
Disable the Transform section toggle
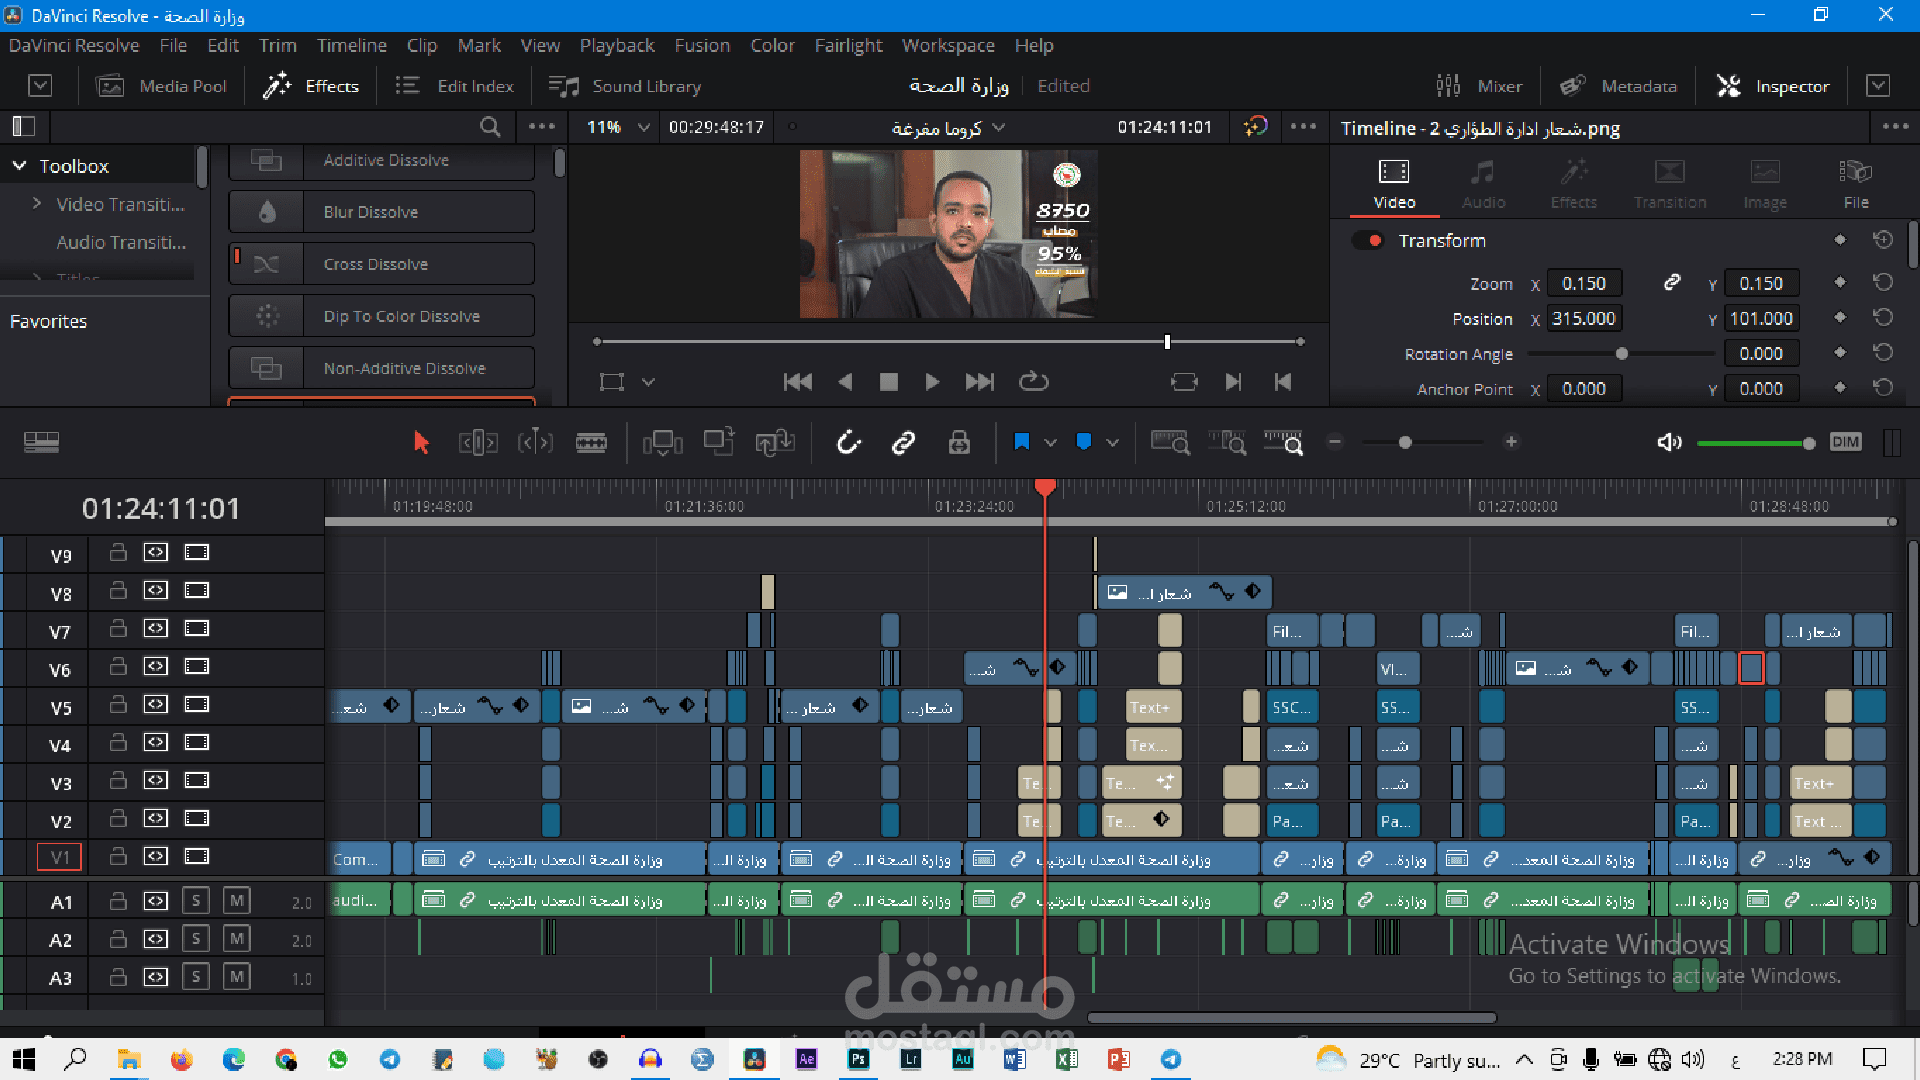1368,241
